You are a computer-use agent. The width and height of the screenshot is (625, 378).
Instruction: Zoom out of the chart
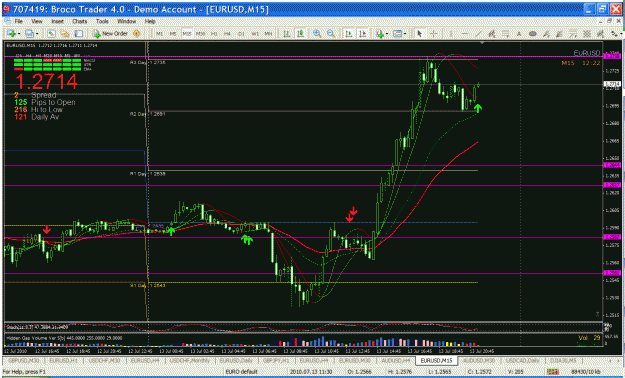click(x=331, y=34)
